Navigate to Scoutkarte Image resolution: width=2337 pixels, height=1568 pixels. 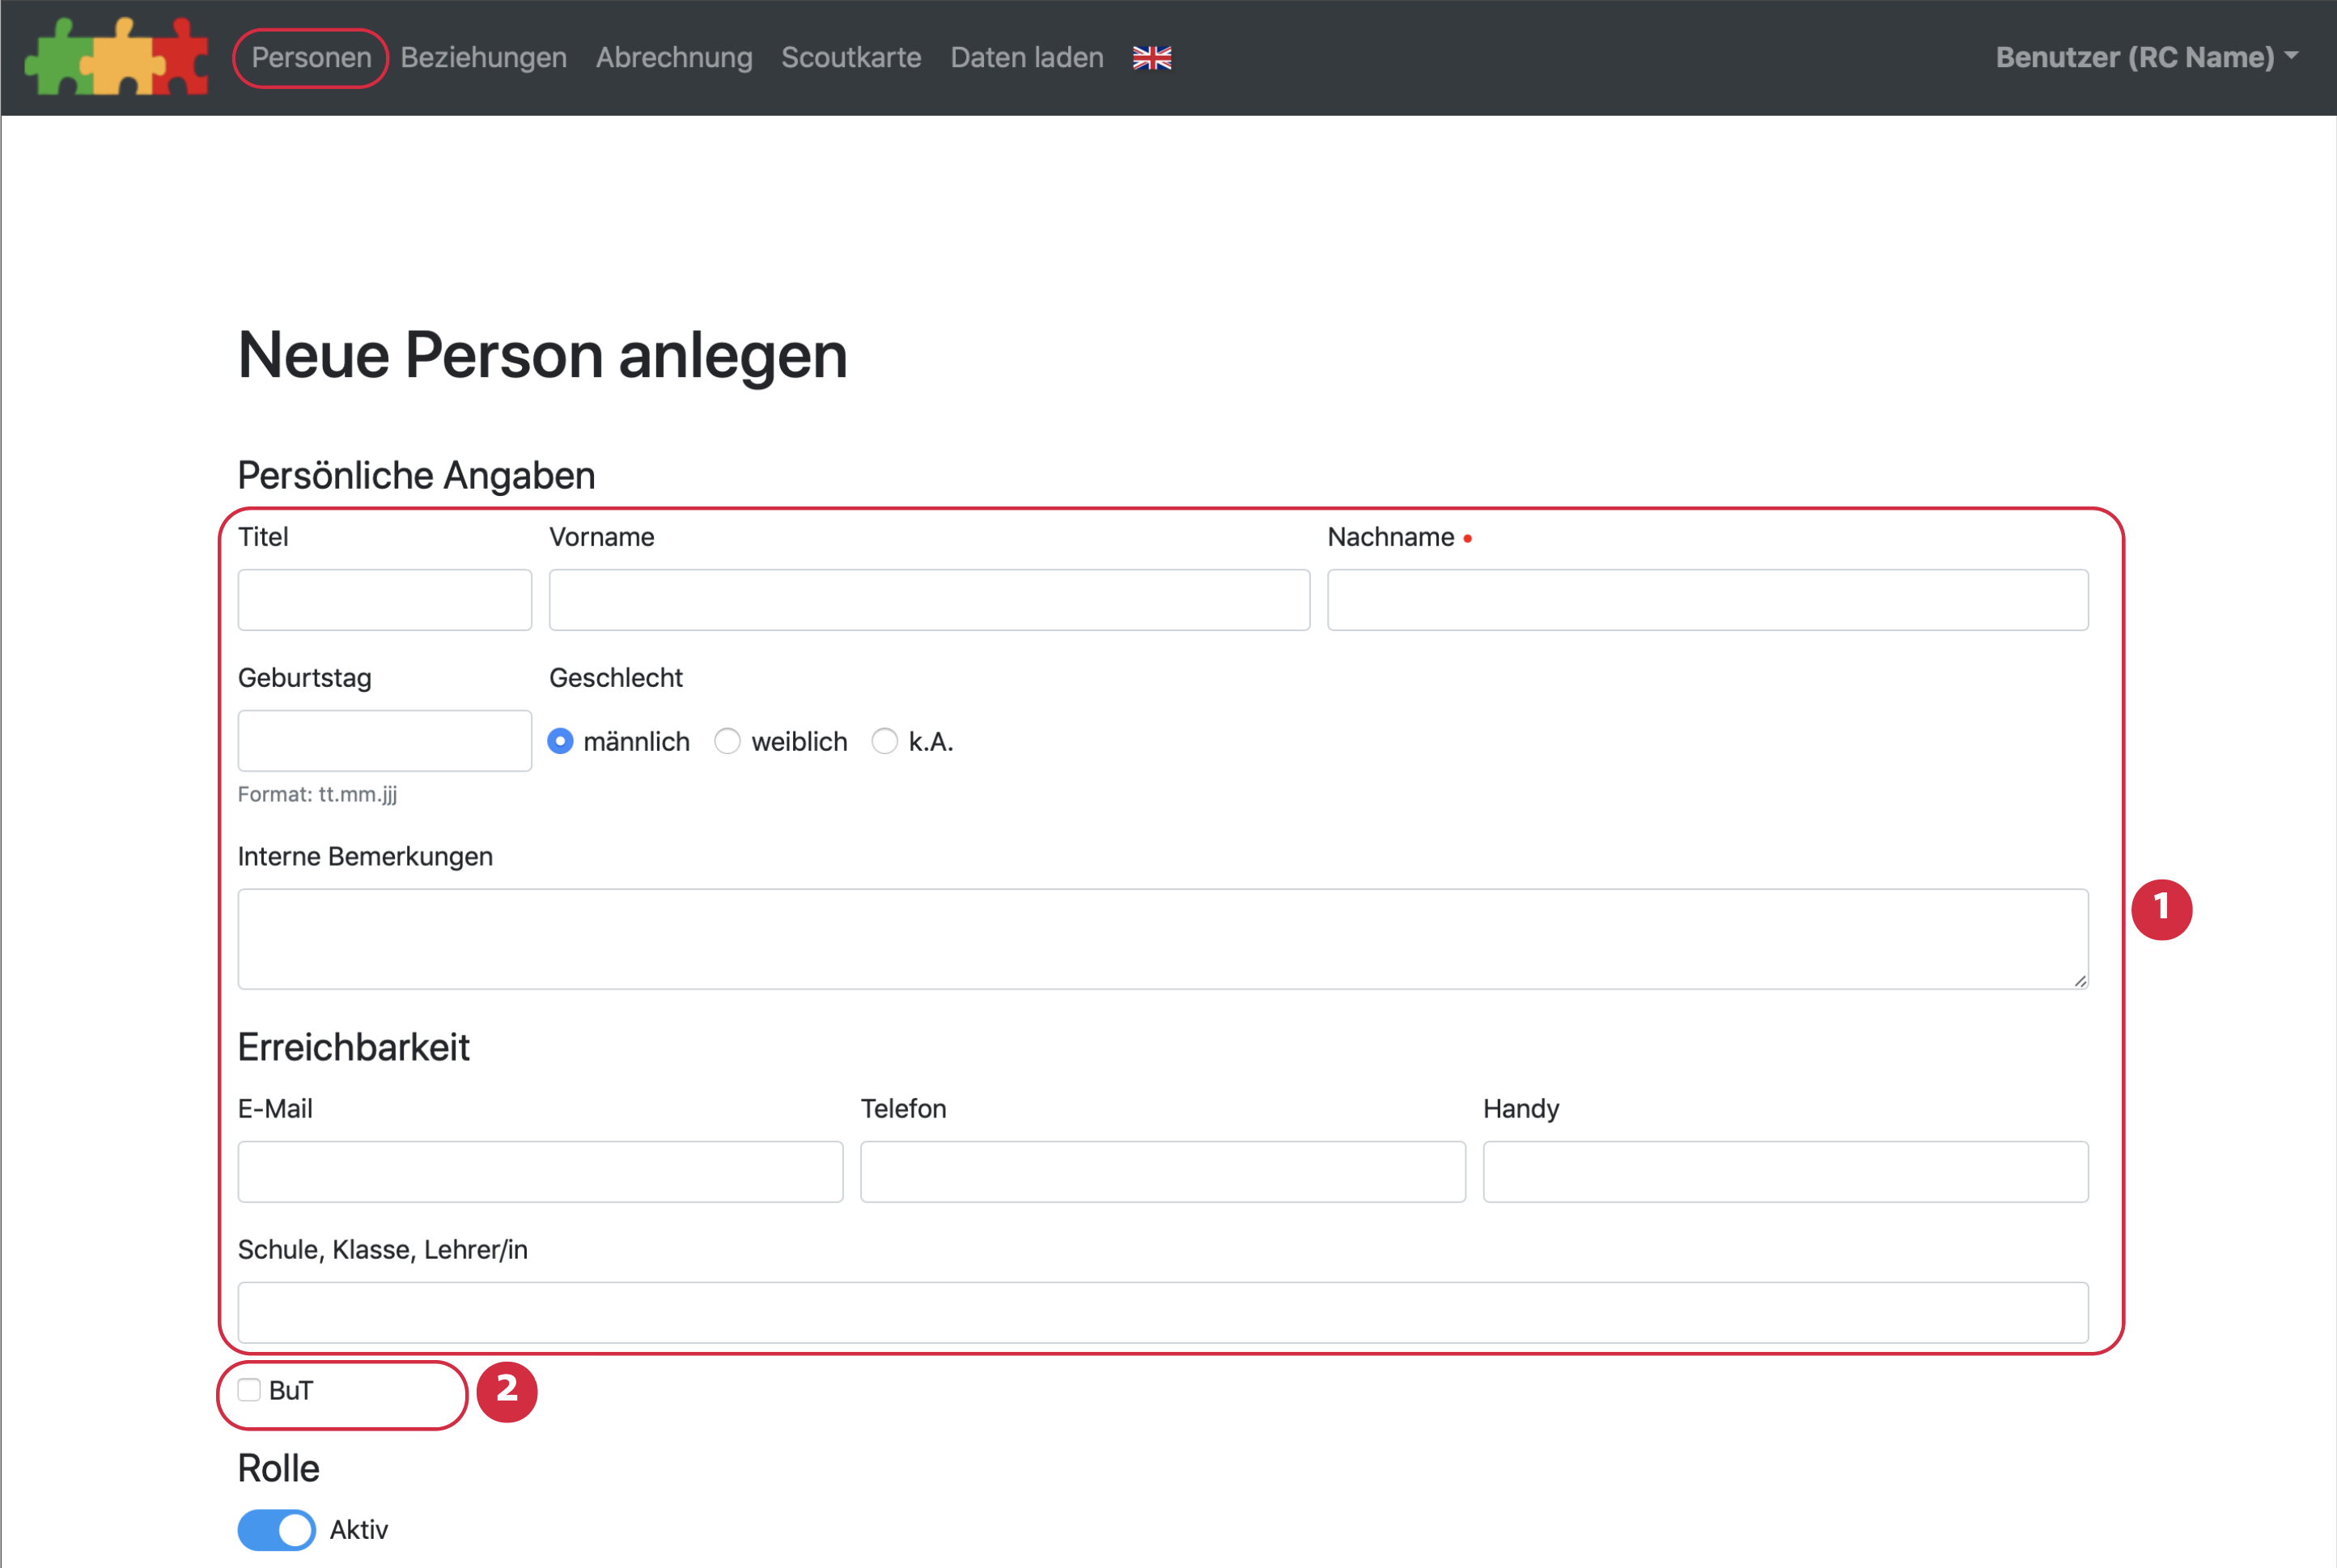click(850, 58)
